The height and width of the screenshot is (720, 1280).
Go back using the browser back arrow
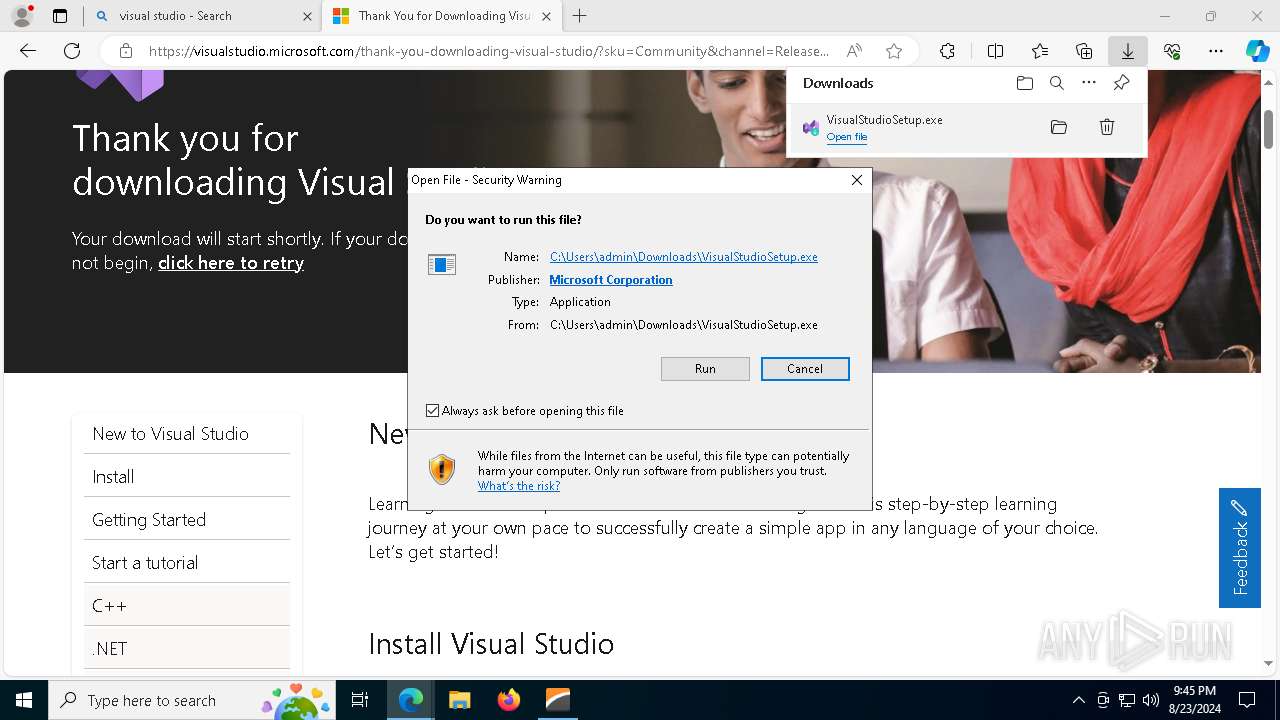point(28,51)
